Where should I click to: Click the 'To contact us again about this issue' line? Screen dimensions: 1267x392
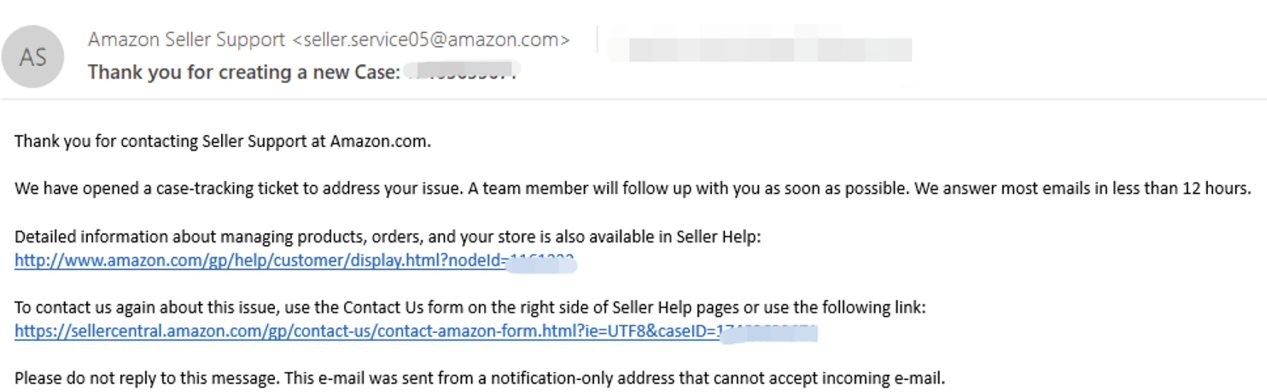(x=470, y=307)
